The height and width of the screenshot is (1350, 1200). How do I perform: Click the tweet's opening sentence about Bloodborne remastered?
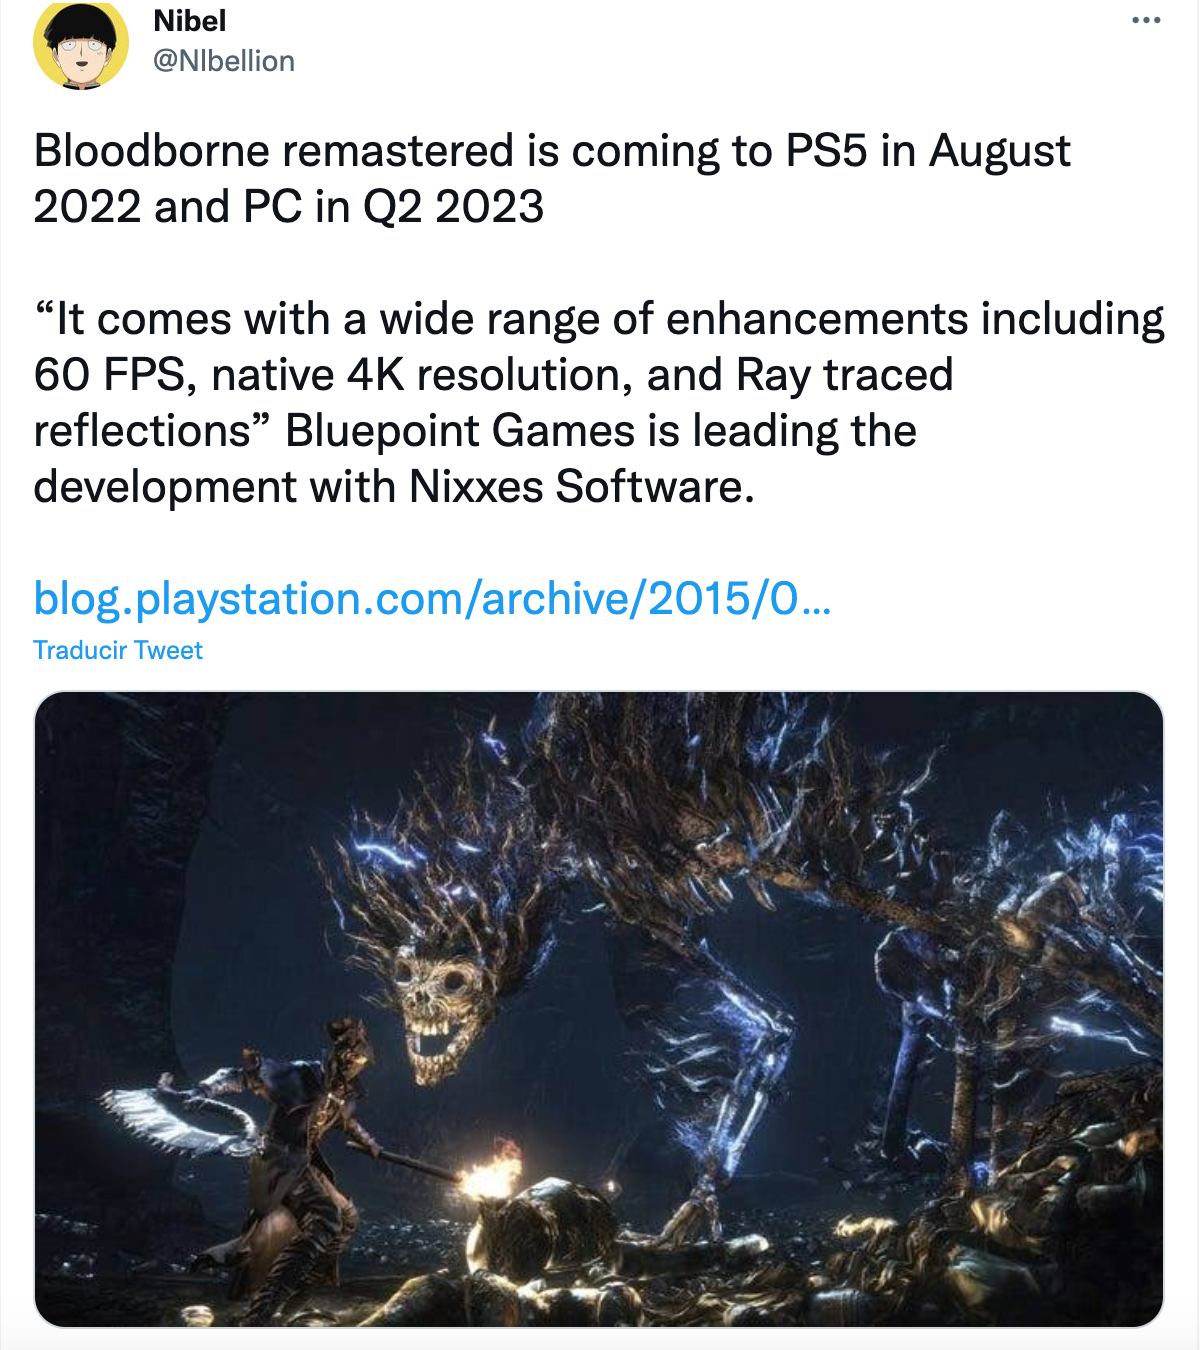click(552, 152)
